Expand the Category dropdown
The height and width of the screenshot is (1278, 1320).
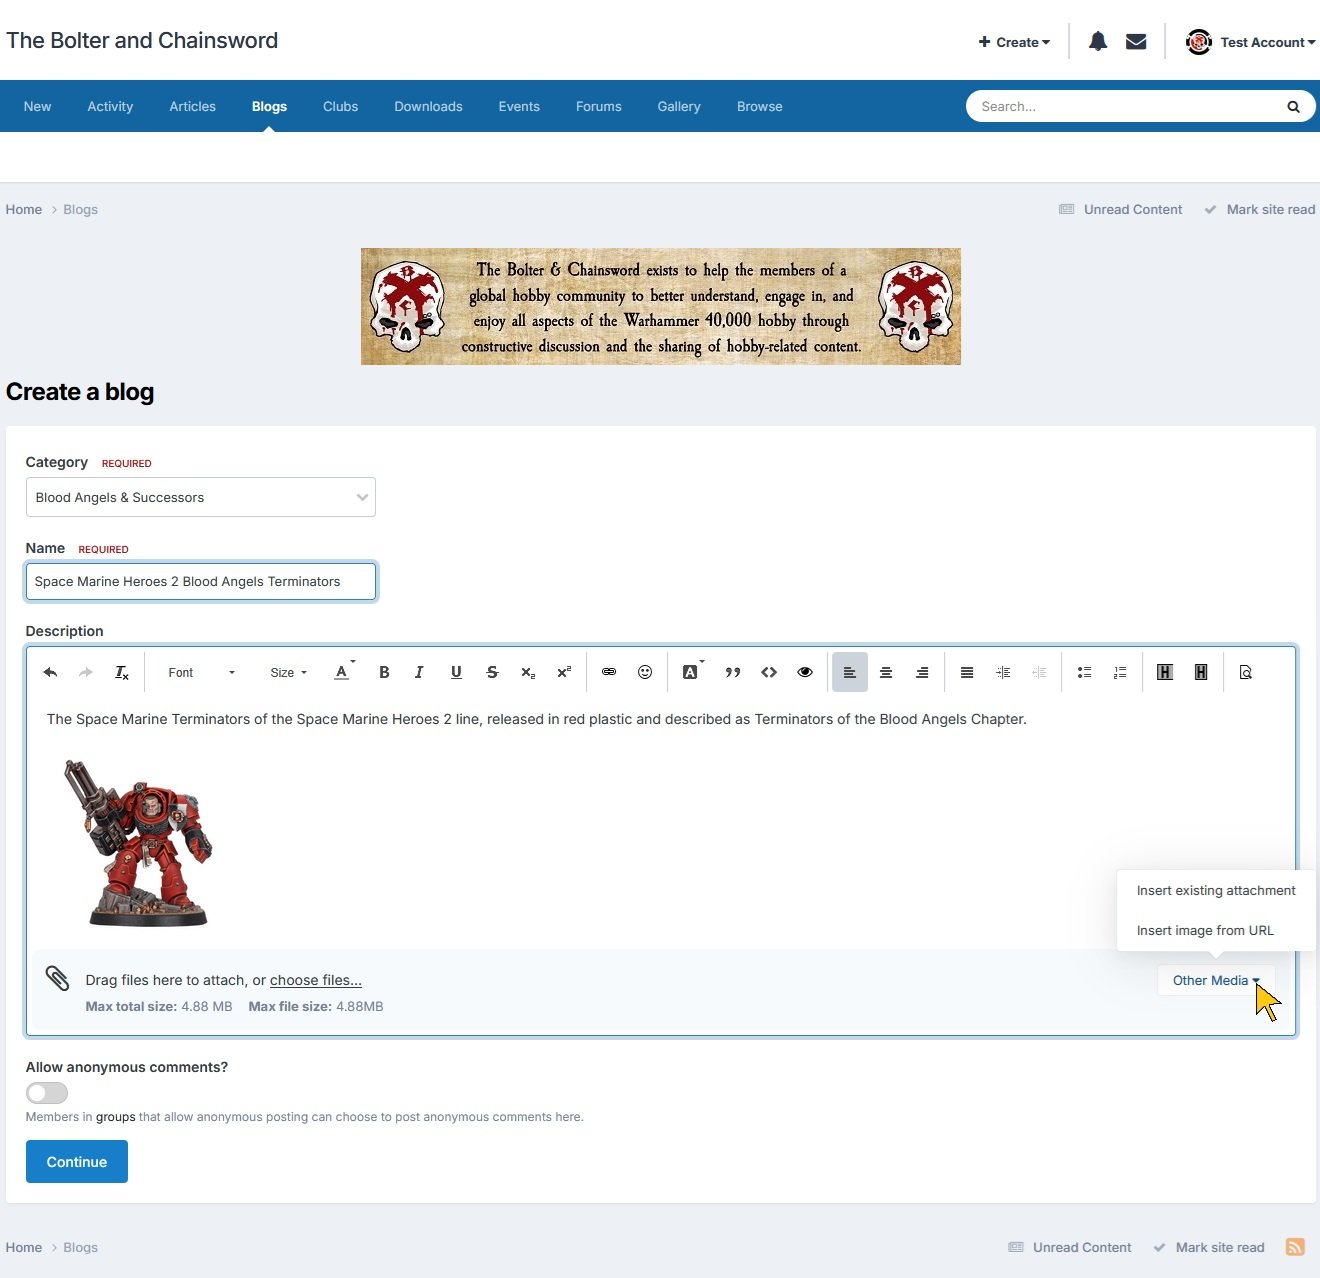click(200, 497)
